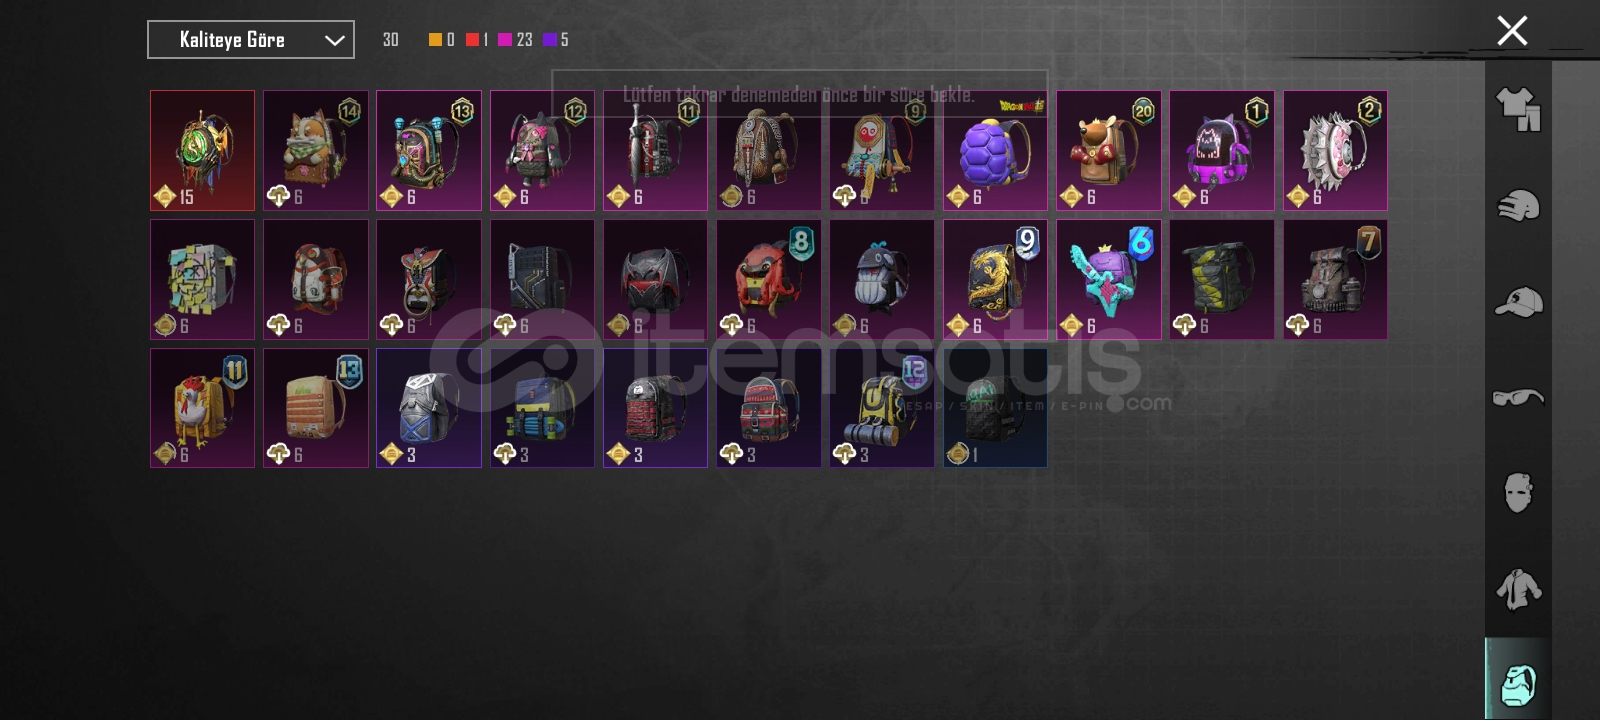Choose the spiked pink backpack labeled 2
The height and width of the screenshot is (720, 1600).
pyautogui.click(x=1335, y=151)
